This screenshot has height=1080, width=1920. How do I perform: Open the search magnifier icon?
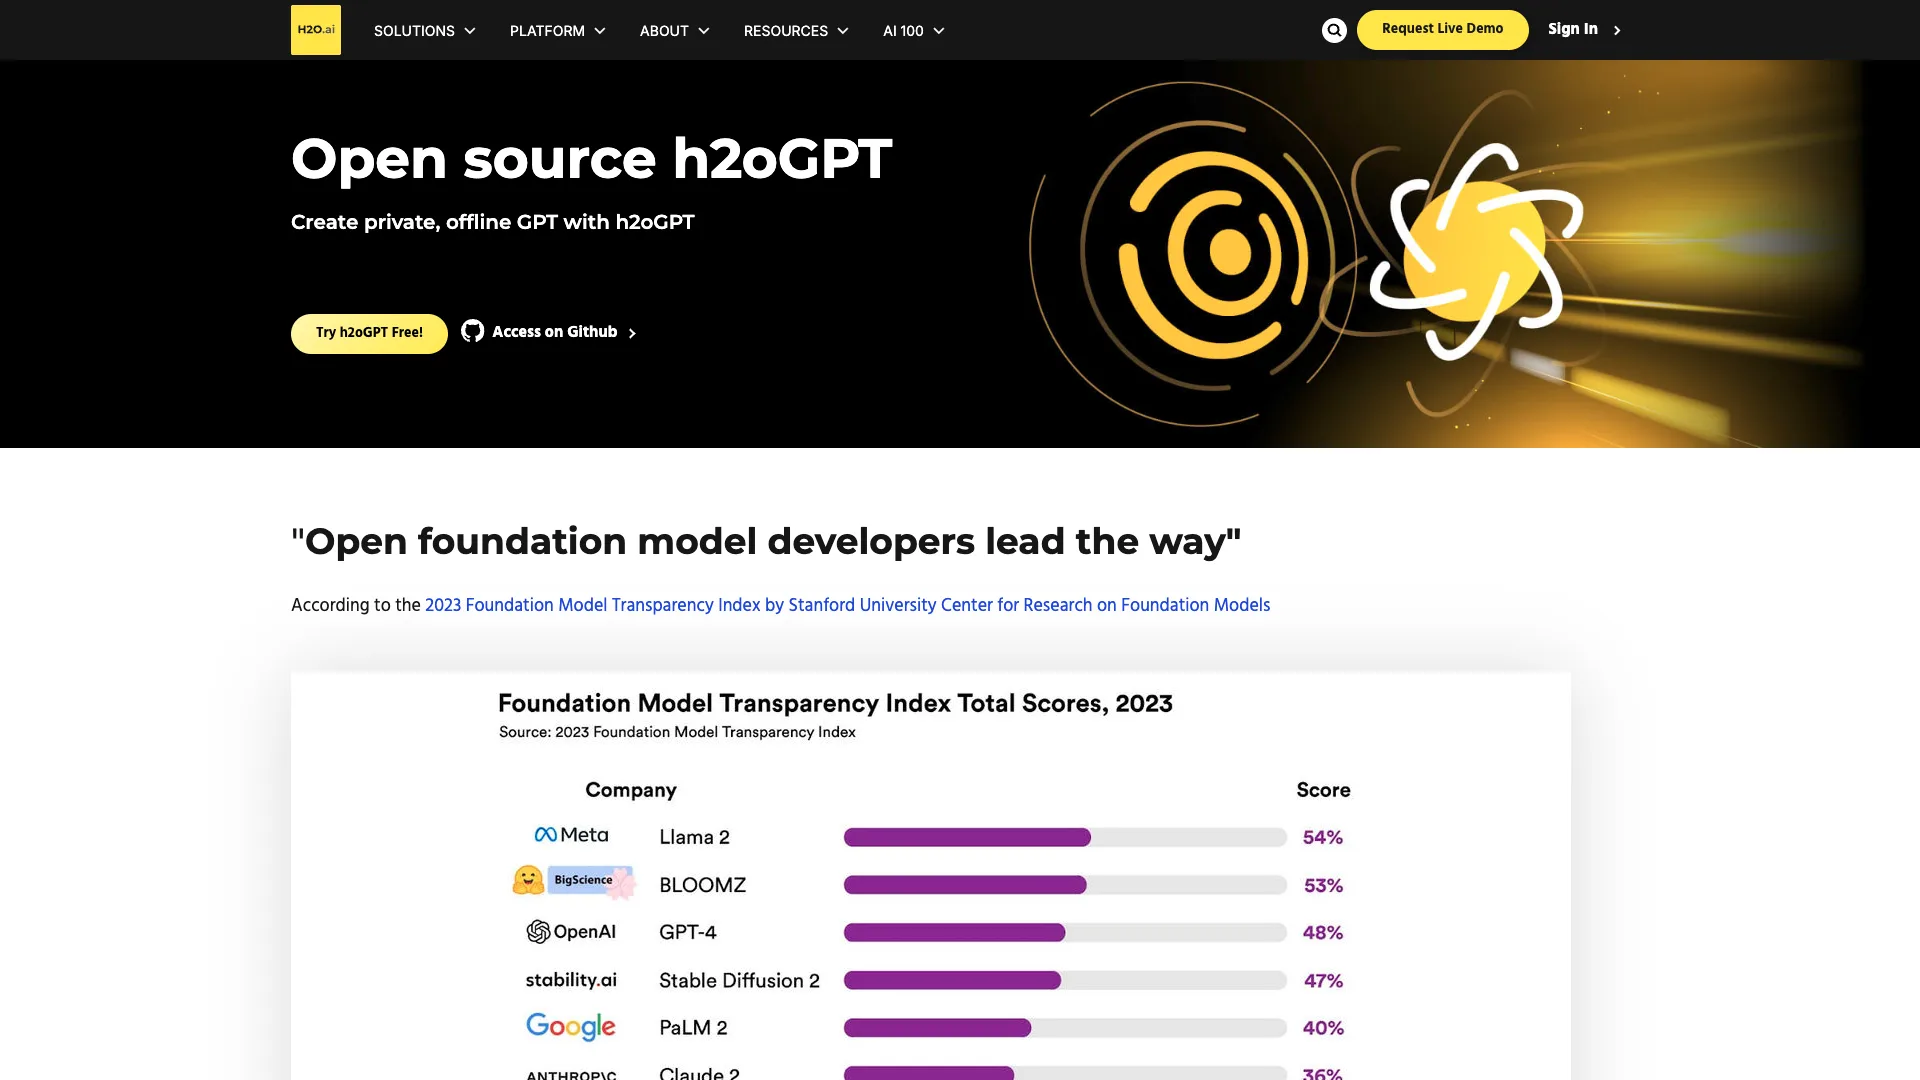1334,30
